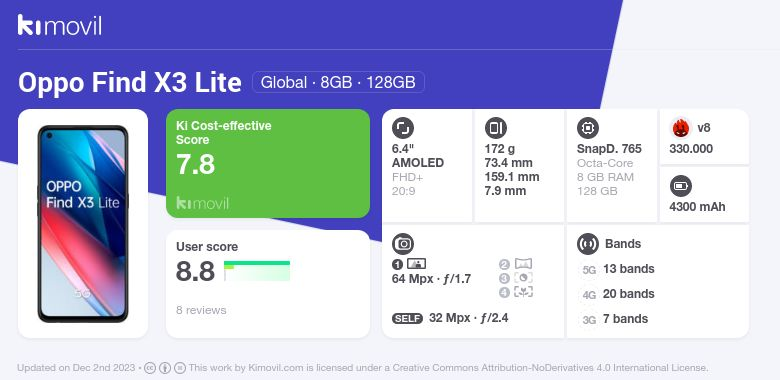Click the AnTuTu red benchmark icon
The width and height of the screenshot is (780, 380).
(x=681, y=128)
